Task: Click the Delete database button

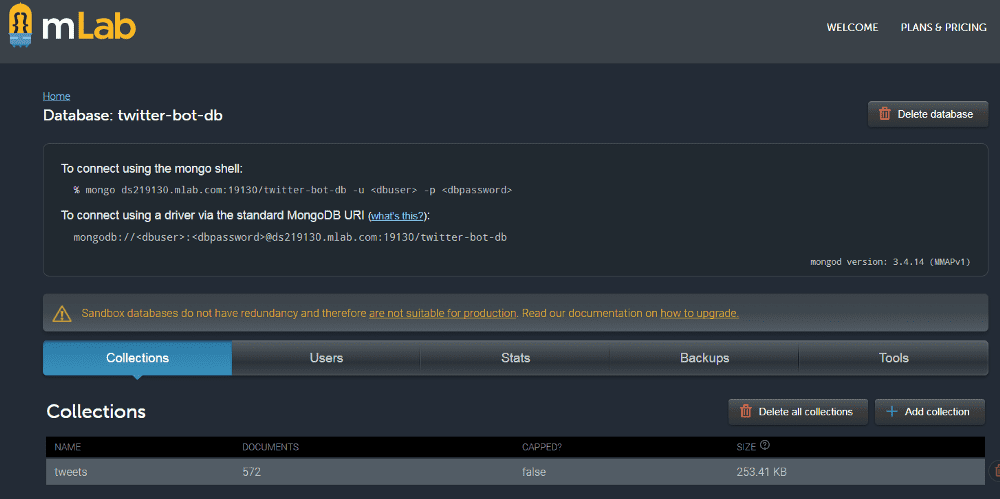Action: 928,114
